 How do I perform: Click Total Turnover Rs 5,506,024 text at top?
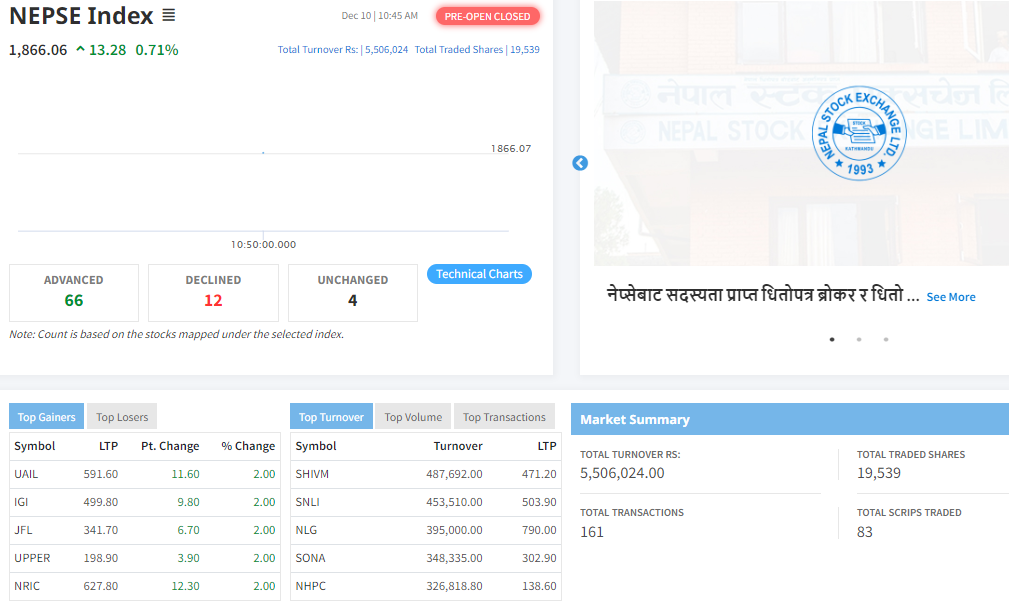click(343, 50)
